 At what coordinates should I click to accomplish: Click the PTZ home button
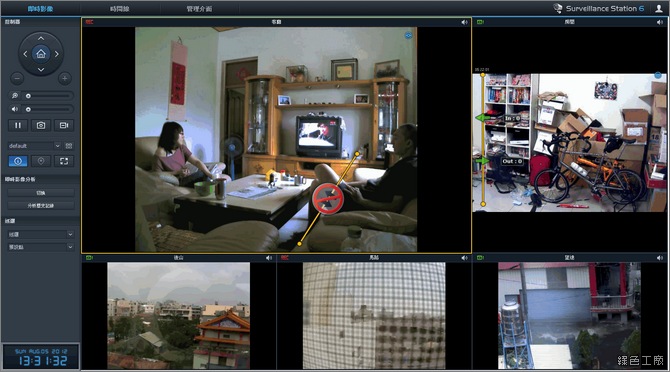41,54
